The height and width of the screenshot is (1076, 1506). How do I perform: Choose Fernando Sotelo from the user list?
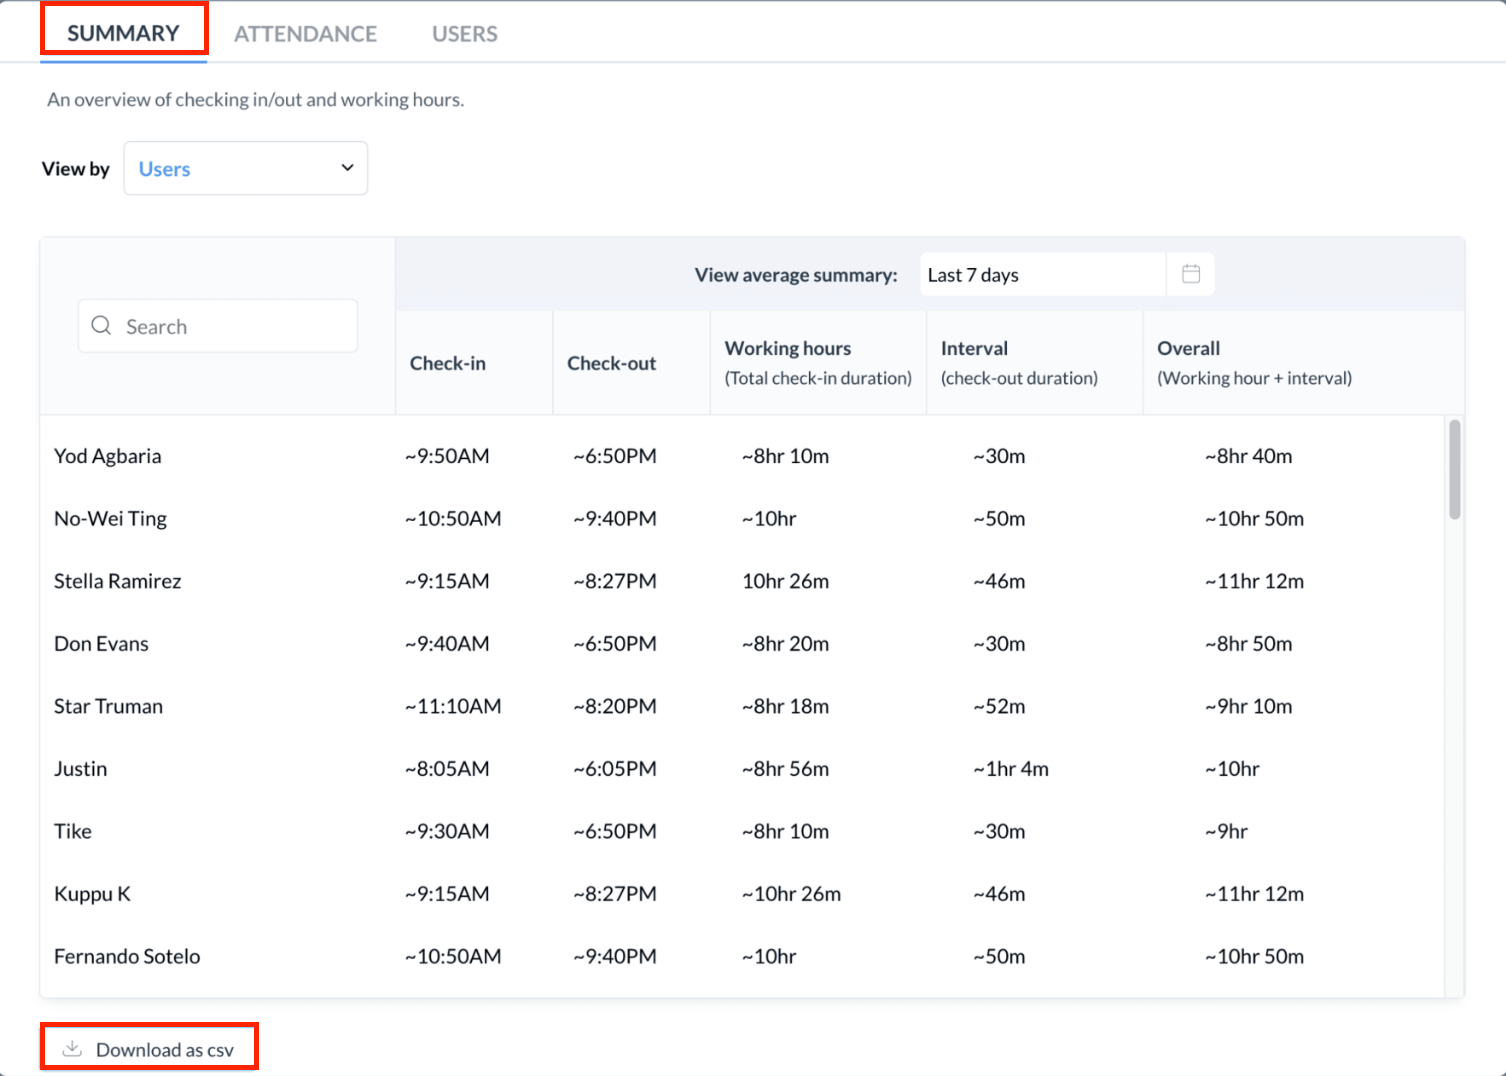[x=127, y=956]
